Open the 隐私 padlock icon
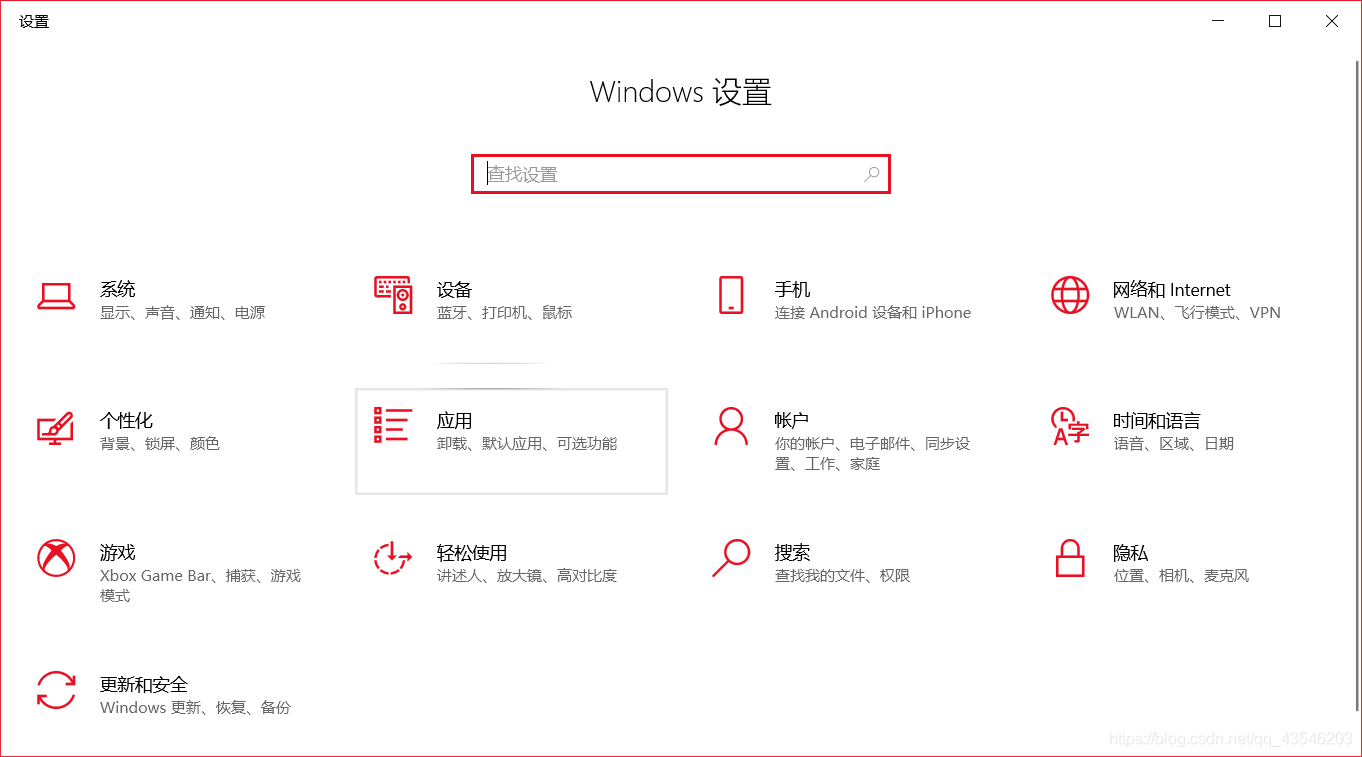1362x757 pixels. click(1070, 558)
